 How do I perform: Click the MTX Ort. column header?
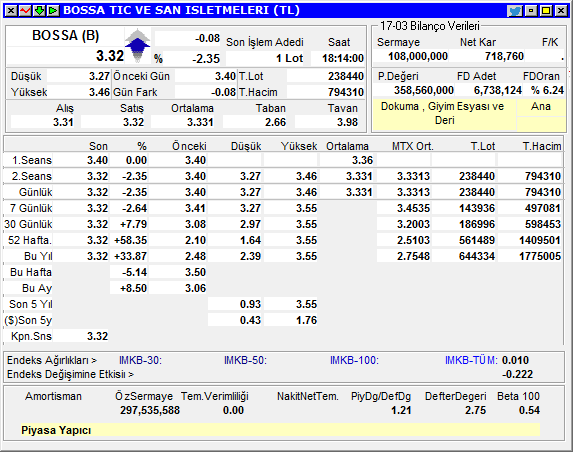tap(413, 146)
